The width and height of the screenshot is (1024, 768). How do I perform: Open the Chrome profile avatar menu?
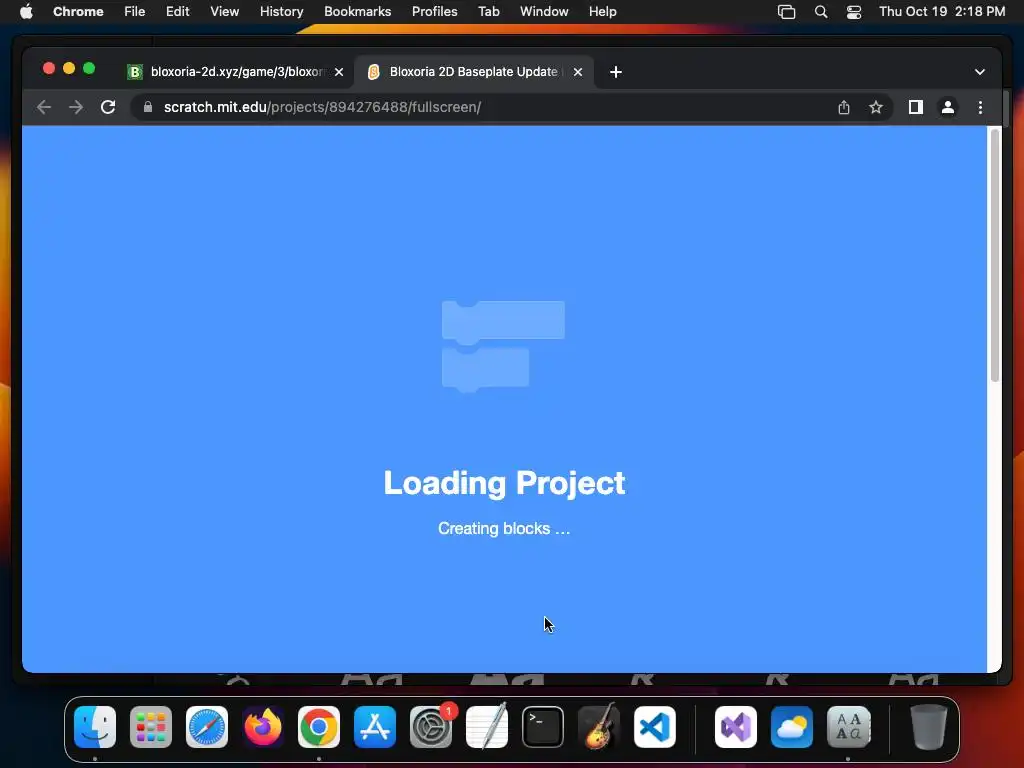[x=948, y=107]
